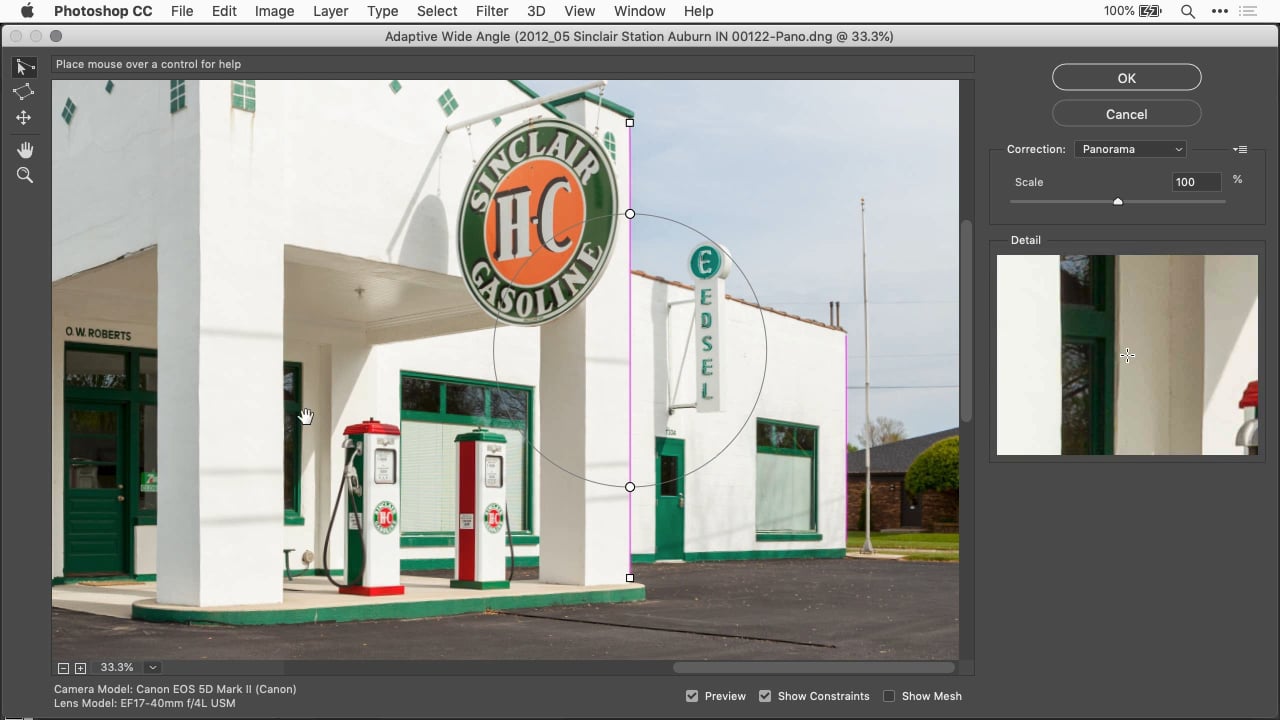Click the Cancel button
The width and height of the screenshot is (1280, 720).
(x=1127, y=114)
